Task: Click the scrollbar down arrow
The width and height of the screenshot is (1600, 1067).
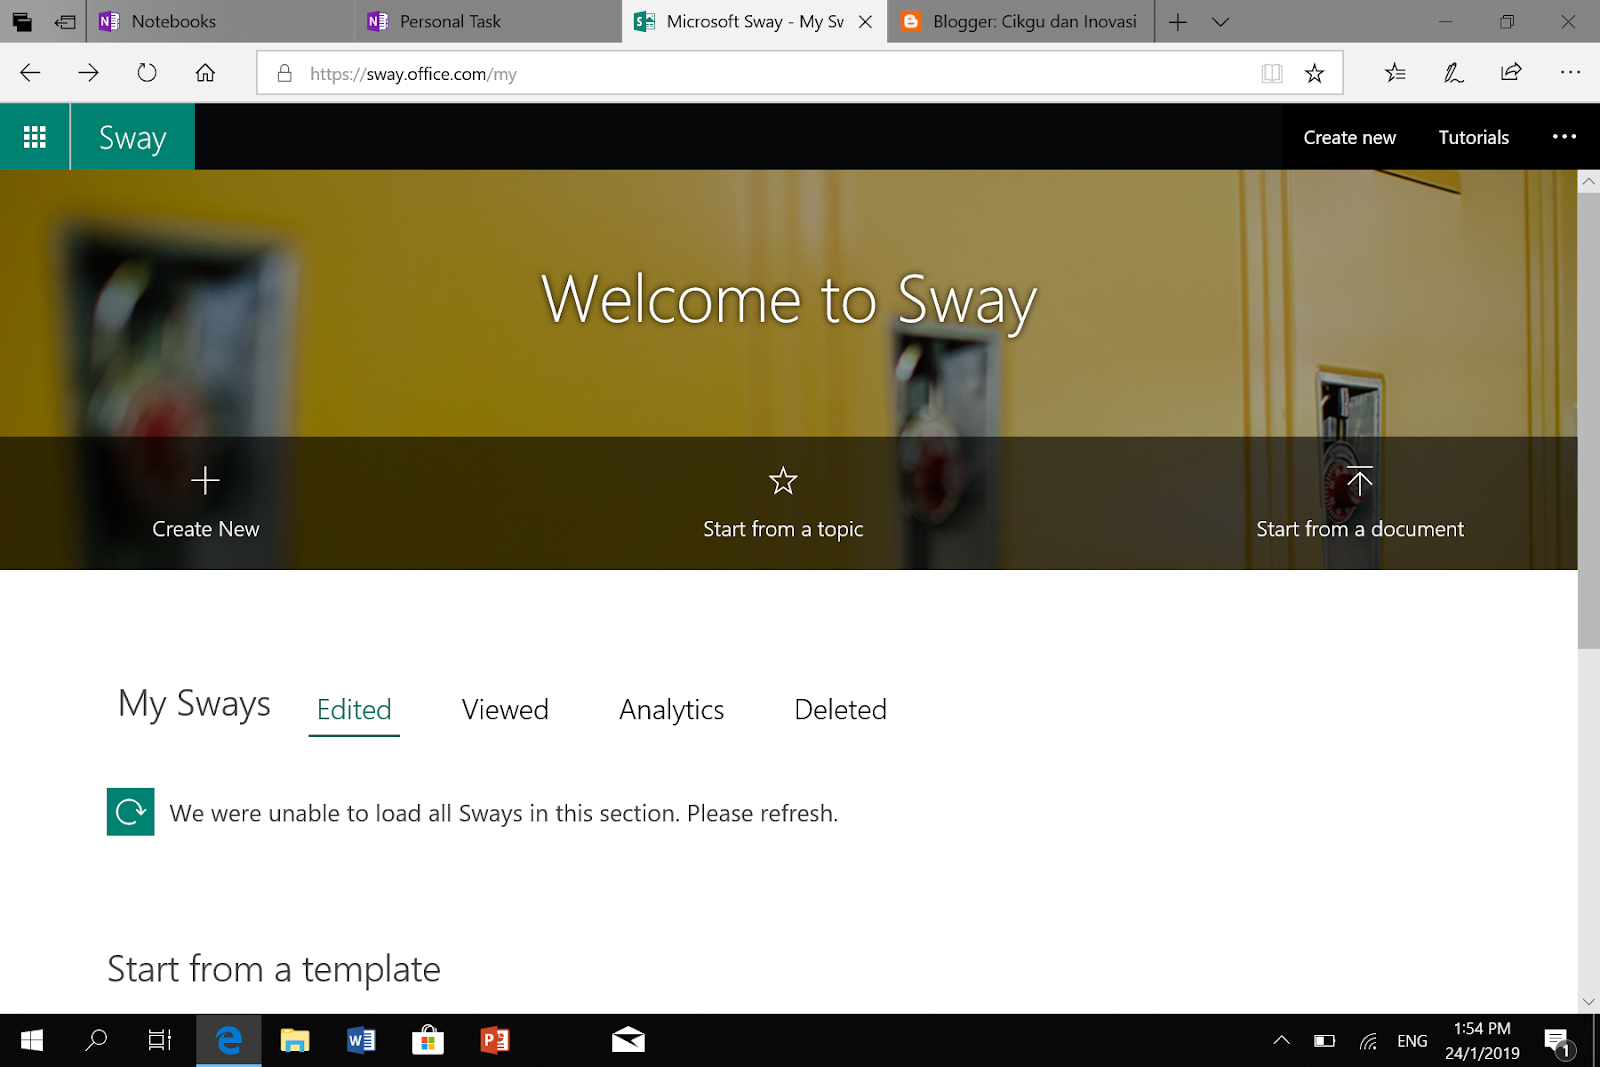Action: tap(1588, 1001)
